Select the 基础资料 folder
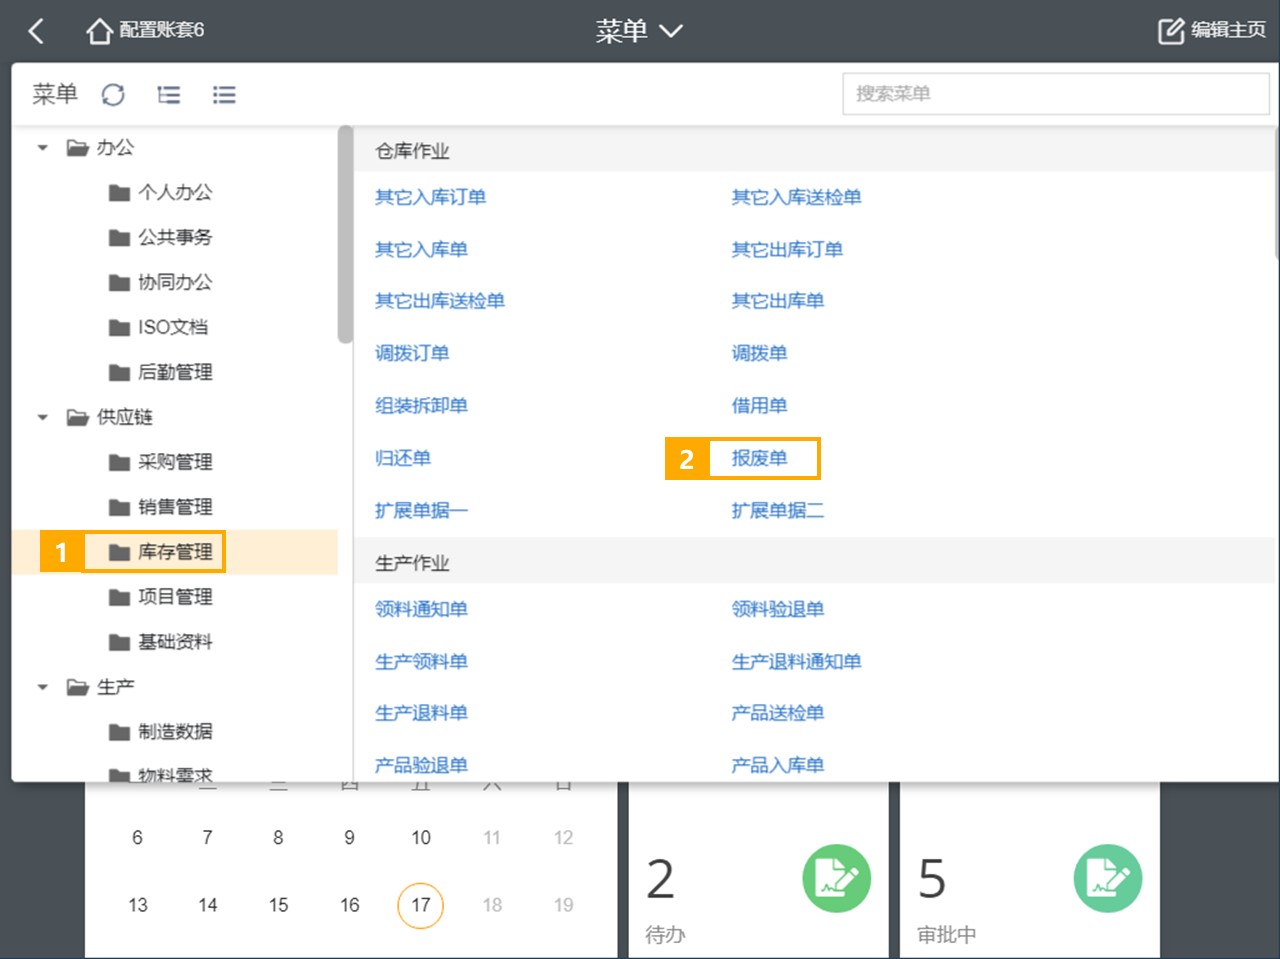1280x959 pixels. pos(160,642)
